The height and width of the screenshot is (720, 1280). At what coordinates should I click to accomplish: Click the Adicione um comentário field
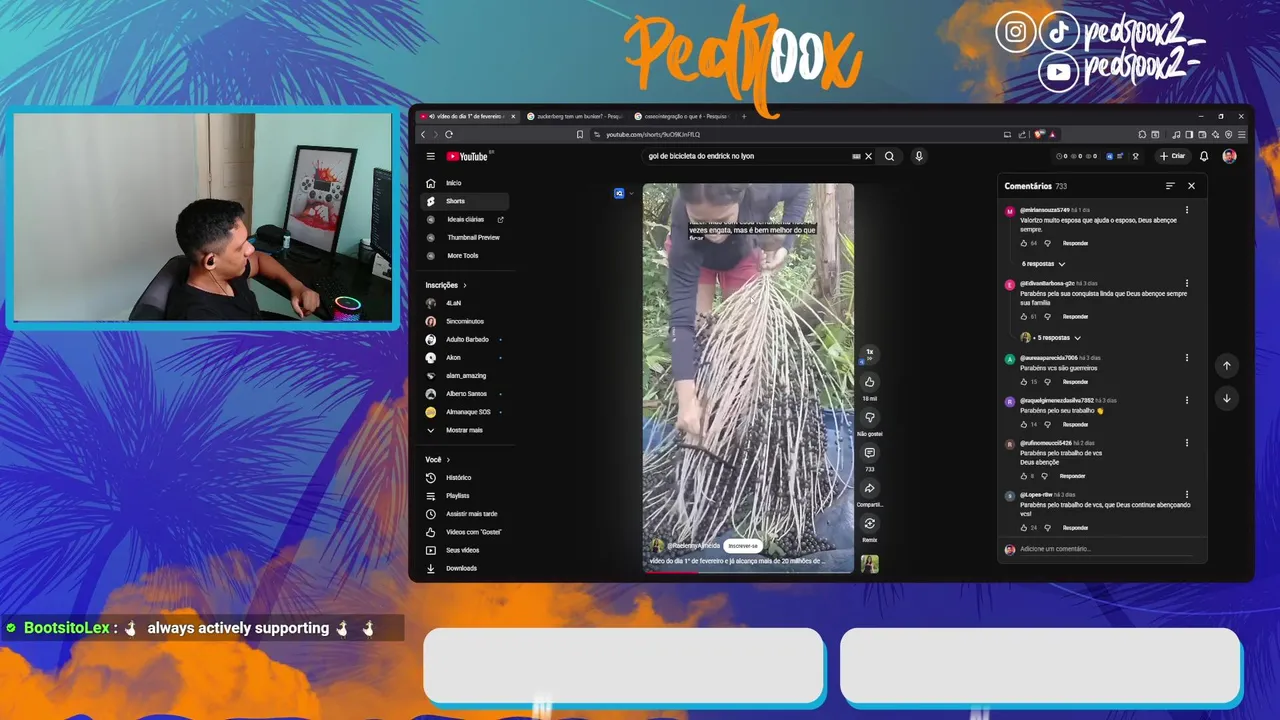pos(1105,549)
